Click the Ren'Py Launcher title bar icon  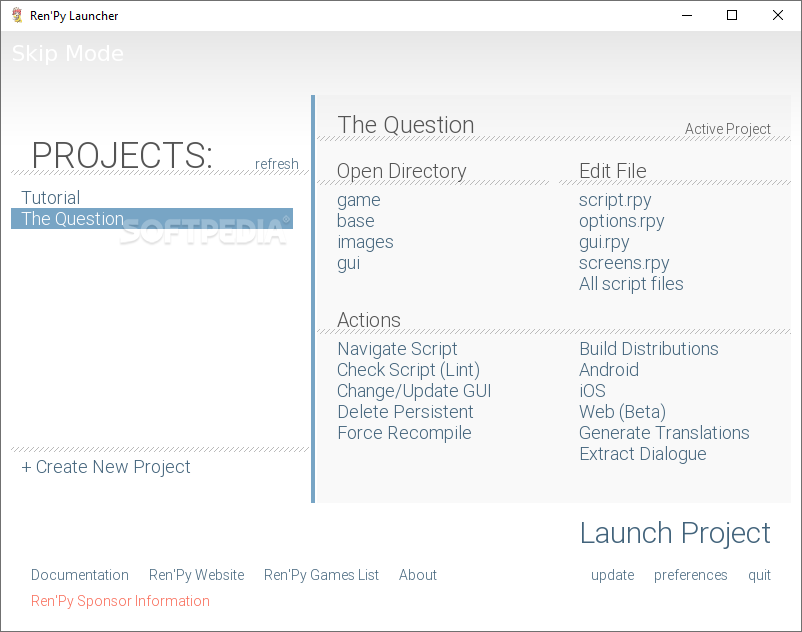pyautogui.click(x=17, y=15)
